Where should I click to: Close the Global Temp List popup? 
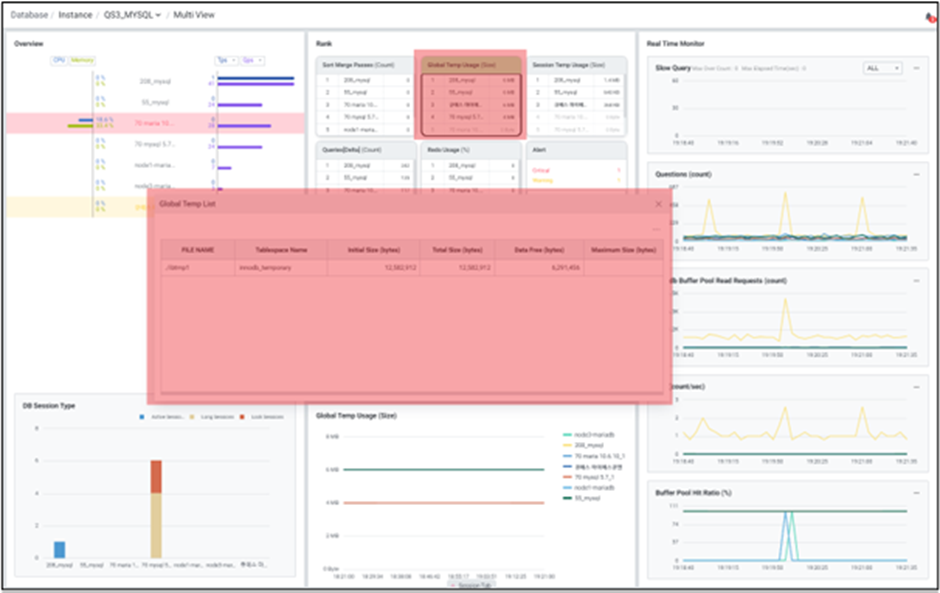pyautogui.click(x=658, y=203)
